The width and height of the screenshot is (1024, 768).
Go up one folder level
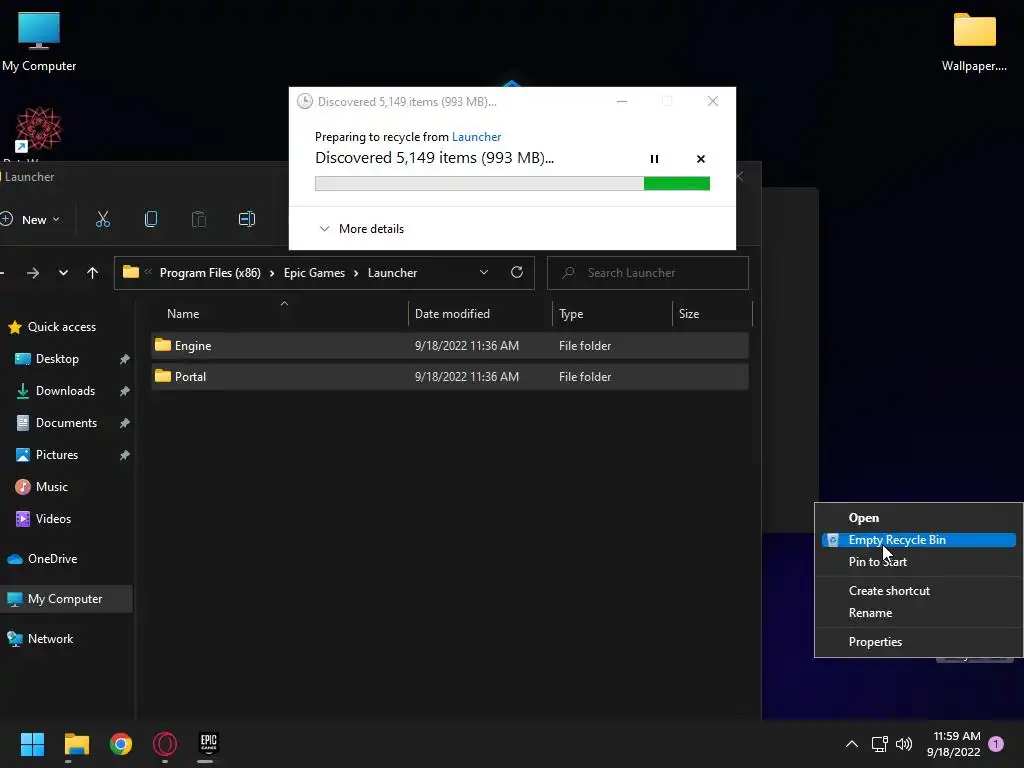(x=93, y=273)
